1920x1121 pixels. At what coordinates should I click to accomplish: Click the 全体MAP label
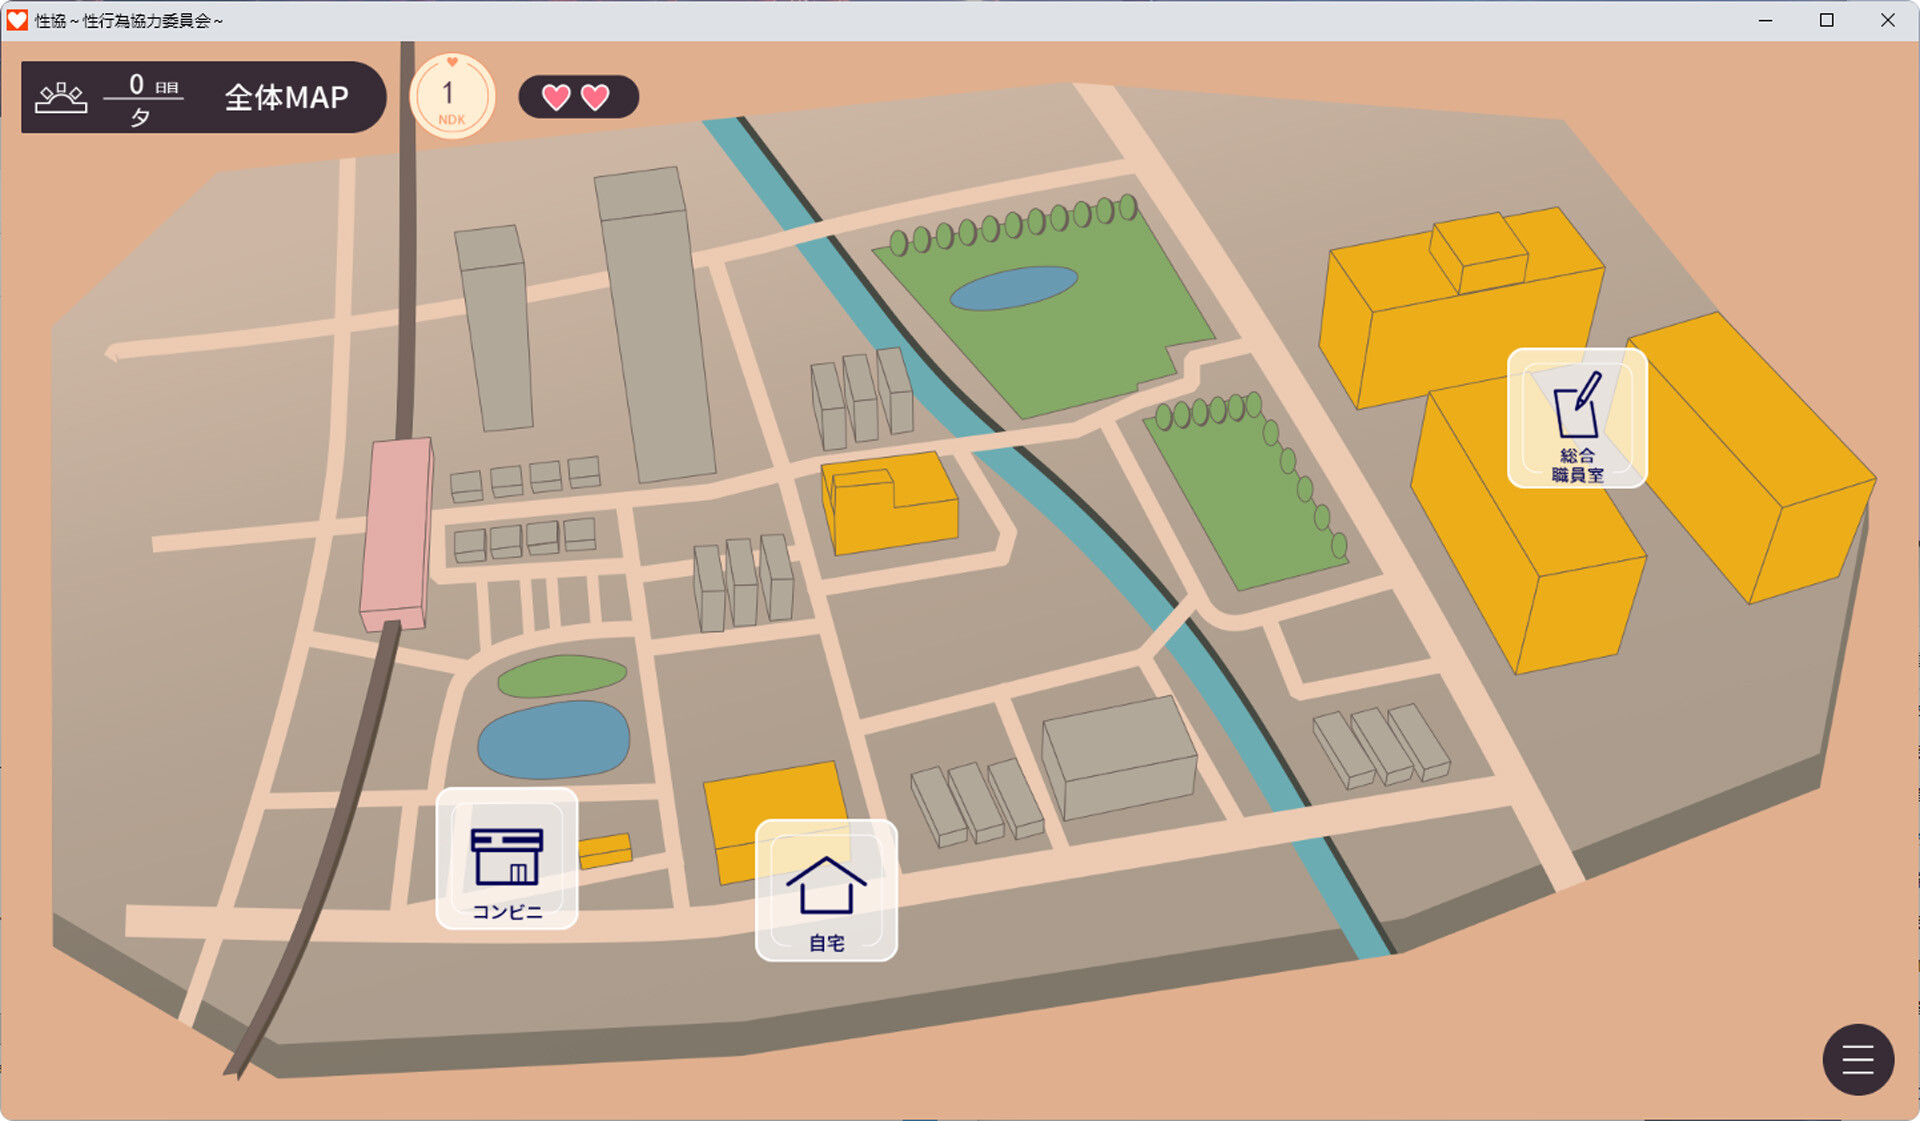[287, 97]
